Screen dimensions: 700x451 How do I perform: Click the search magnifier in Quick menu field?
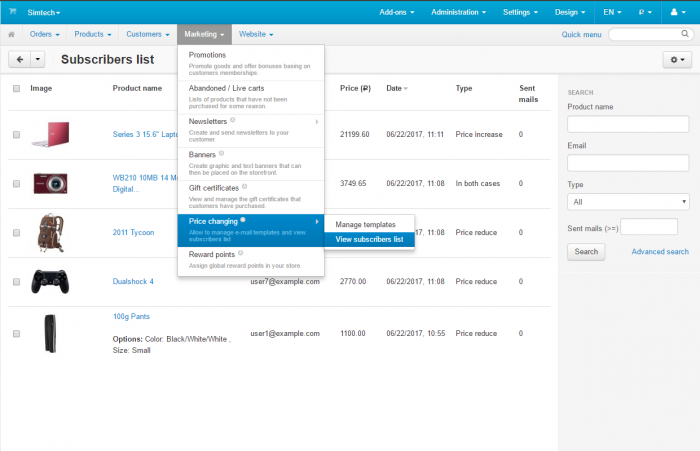point(684,34)
